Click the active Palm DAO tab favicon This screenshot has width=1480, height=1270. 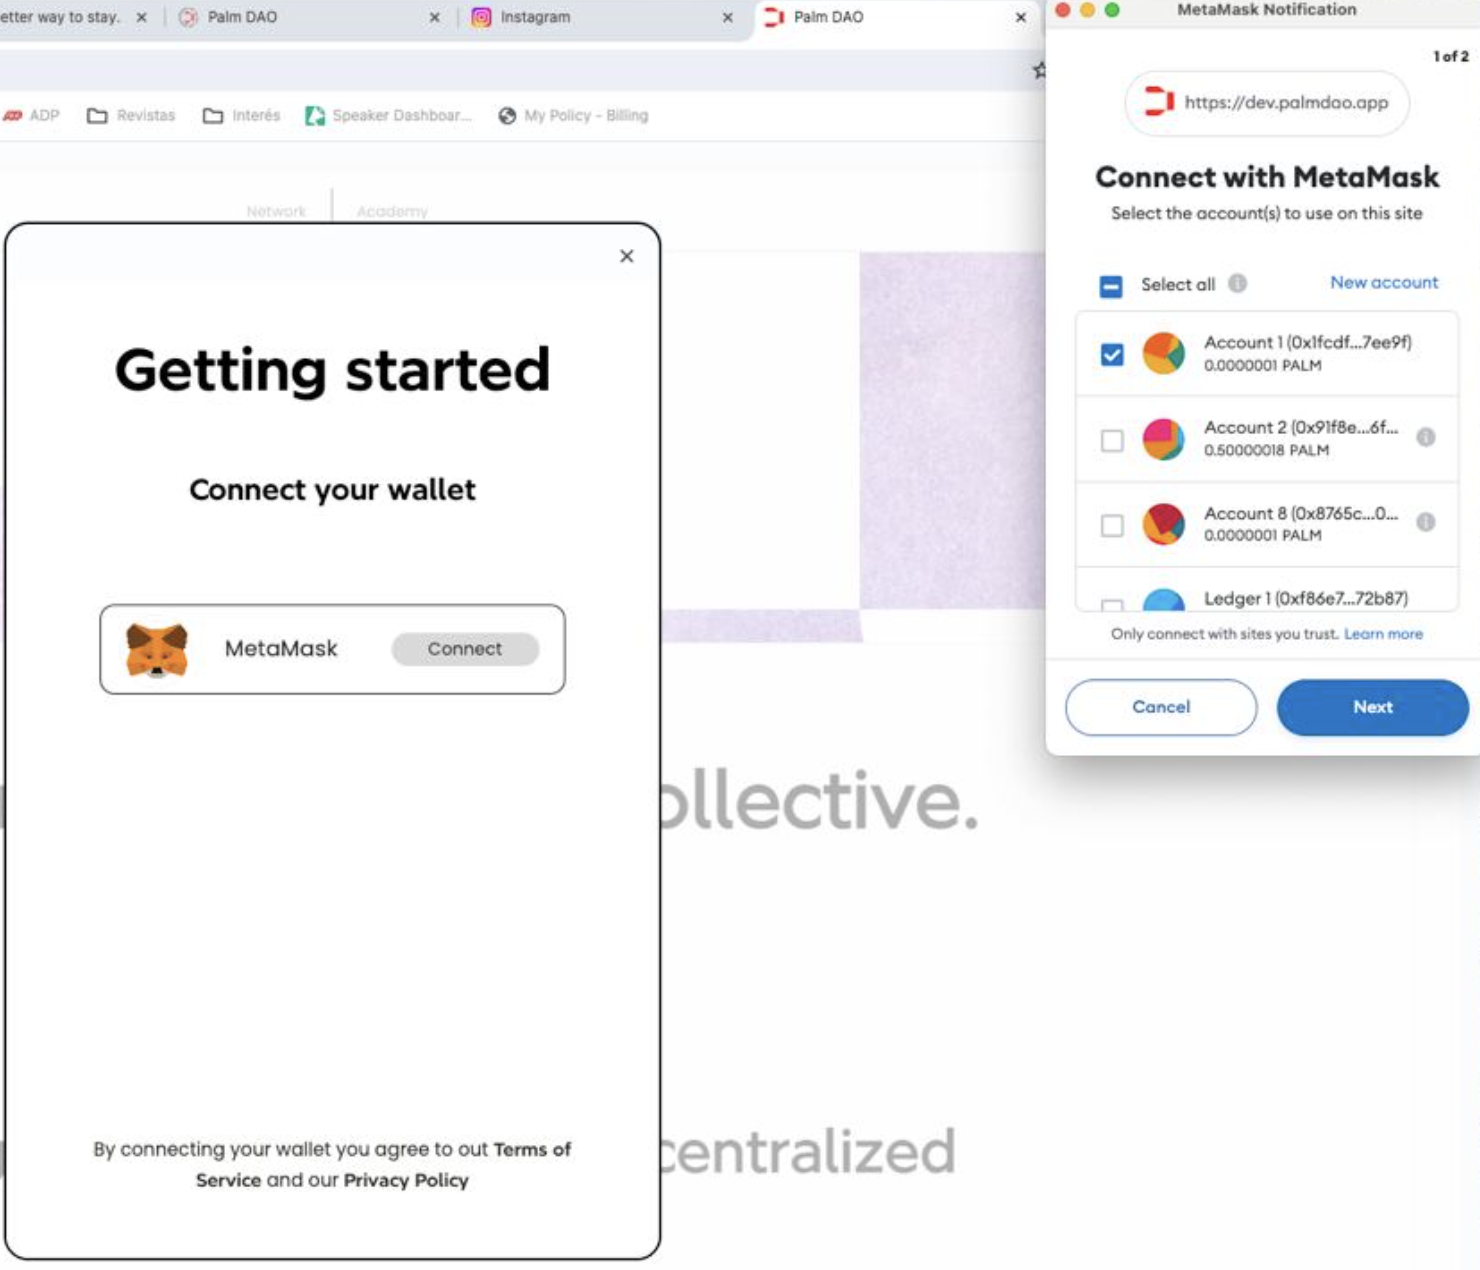pyautogui.click(x=773, y=17)
